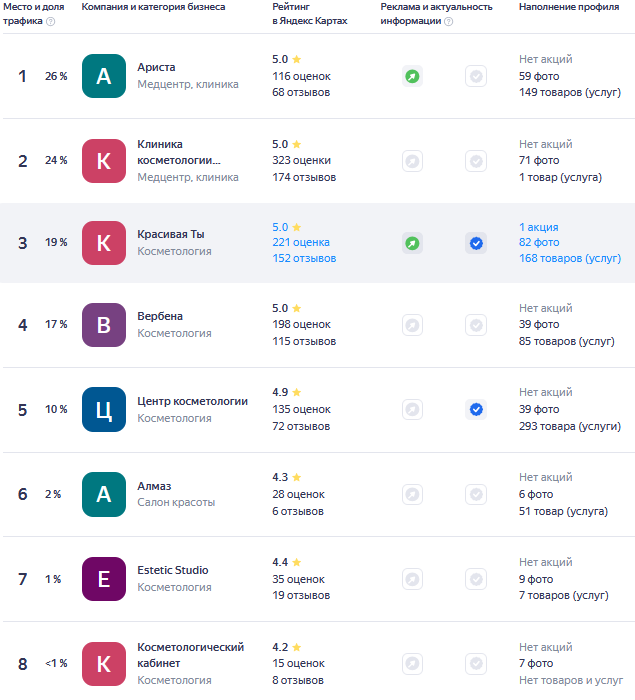Click the Рейтинг в Яндекс Картах column header

pyautogui.click(x=310, y=14)
